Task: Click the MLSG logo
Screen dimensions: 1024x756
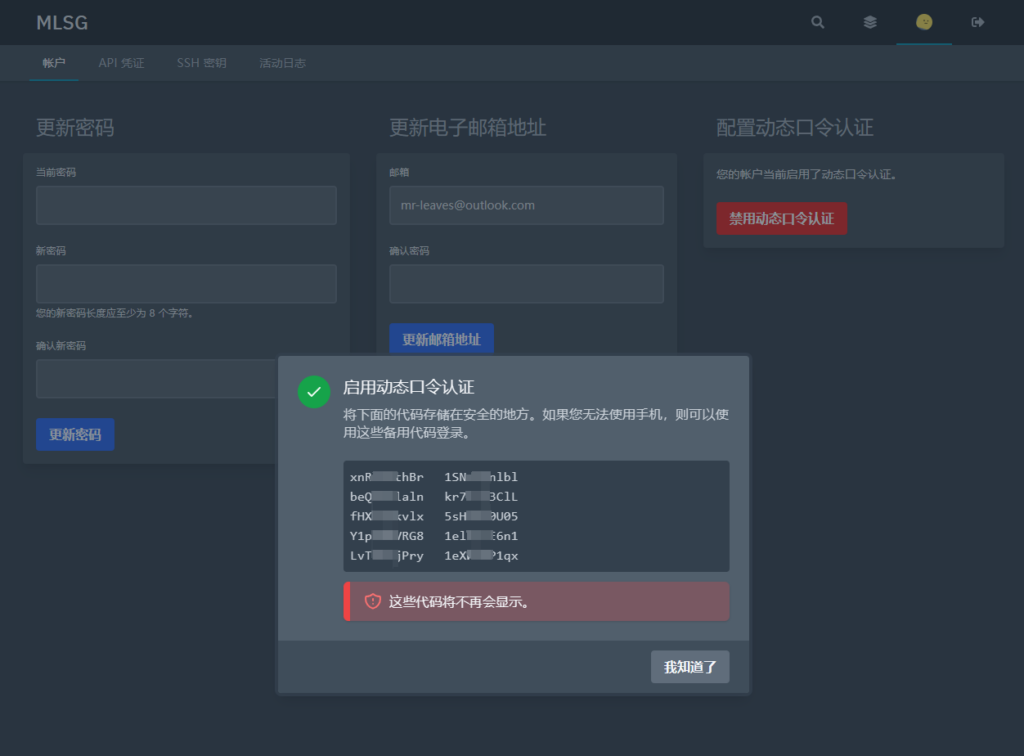Action: click(x=61, y=21)
